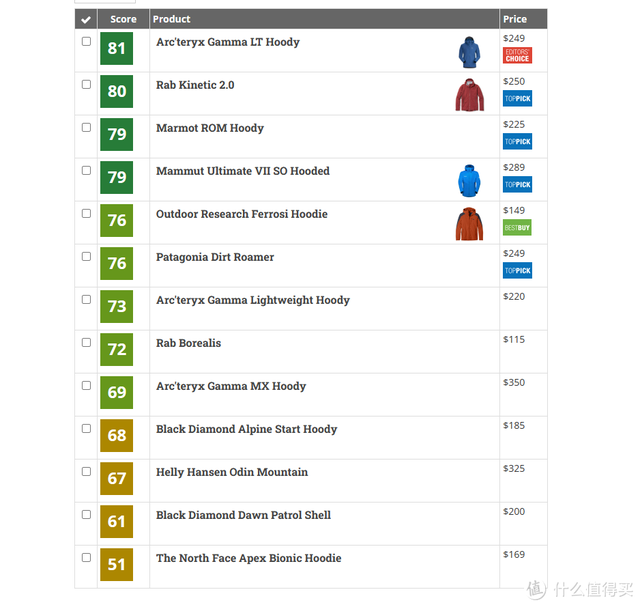Screen dimensions: 640x607
Task: Open The North Face Apex Bionic Hoodie link
Action: point(249,558)
